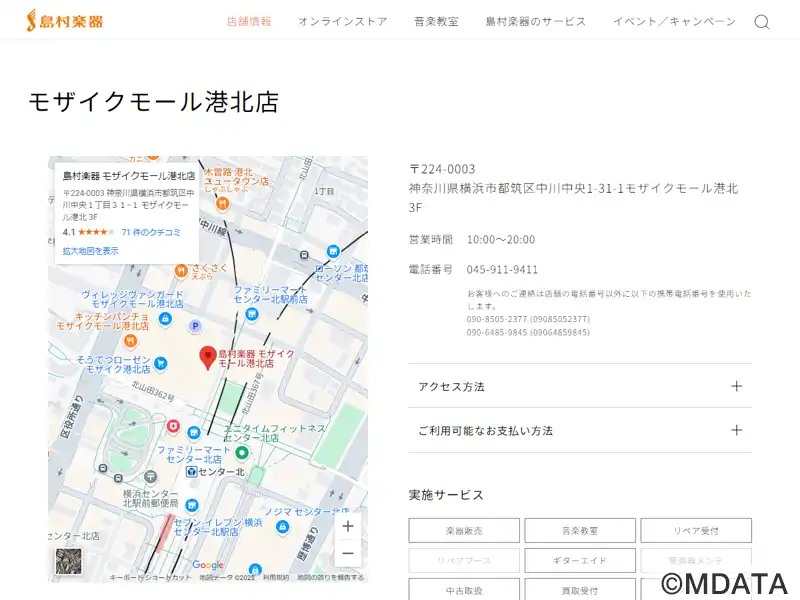Click the red 島村楽器 map pin
Image resolution: width=800 pixels, height=600 pixels.
point(208,357)
